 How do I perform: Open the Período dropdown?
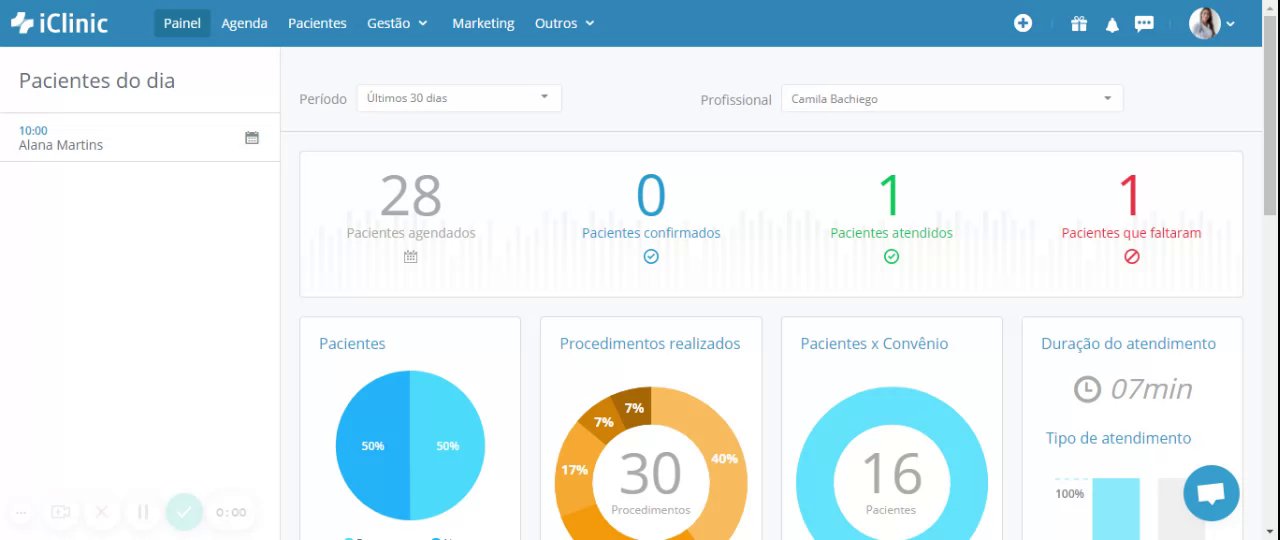click(459, 98)
